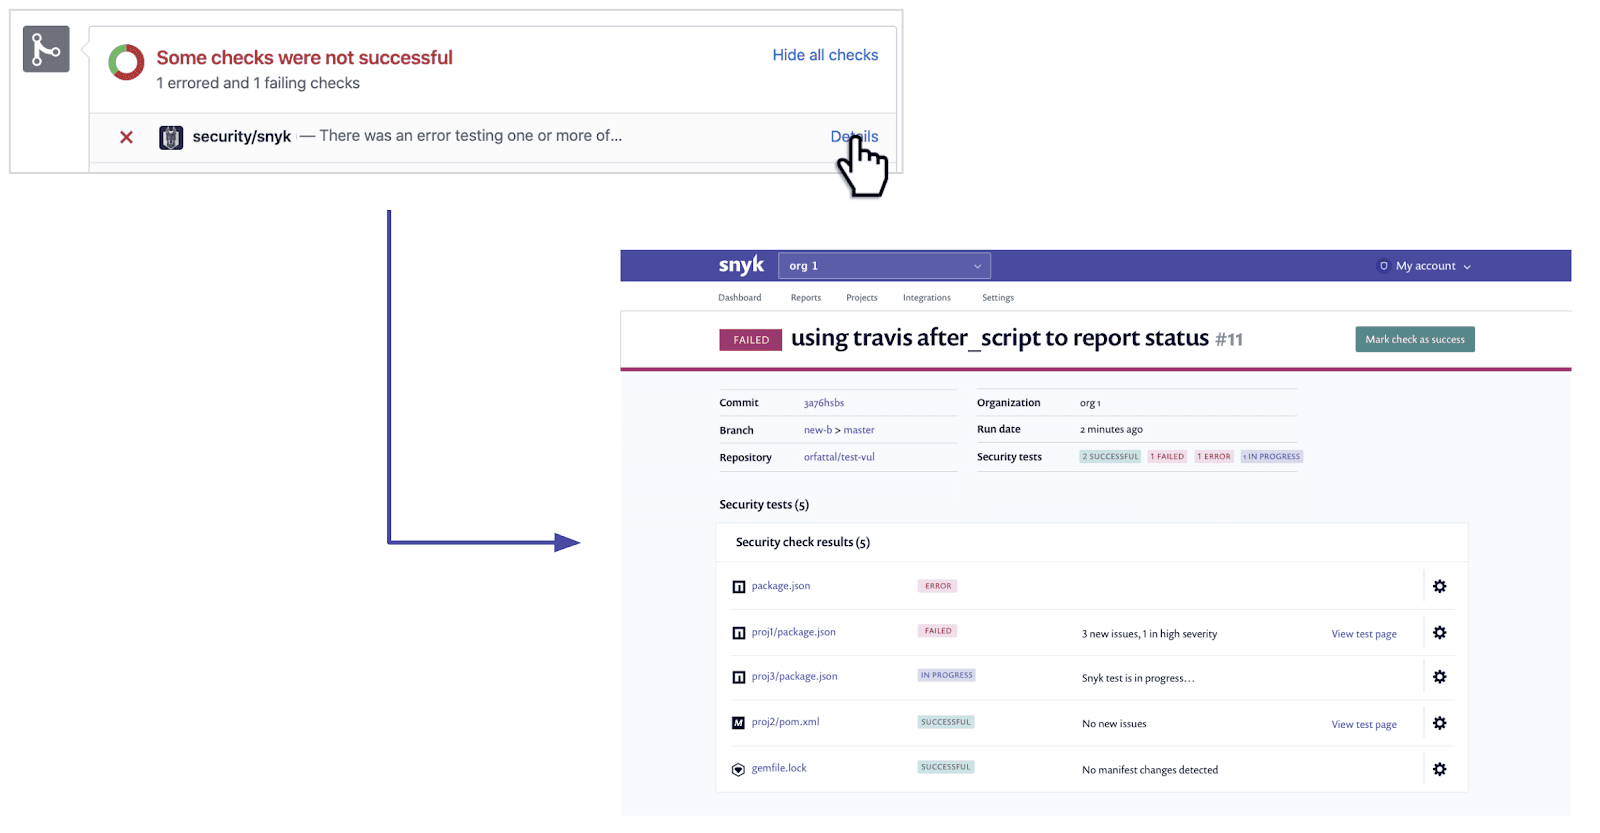Open the commit 3a76hsbs link
The height and width of the screenshot is (833, 1600).
[823, 403]
